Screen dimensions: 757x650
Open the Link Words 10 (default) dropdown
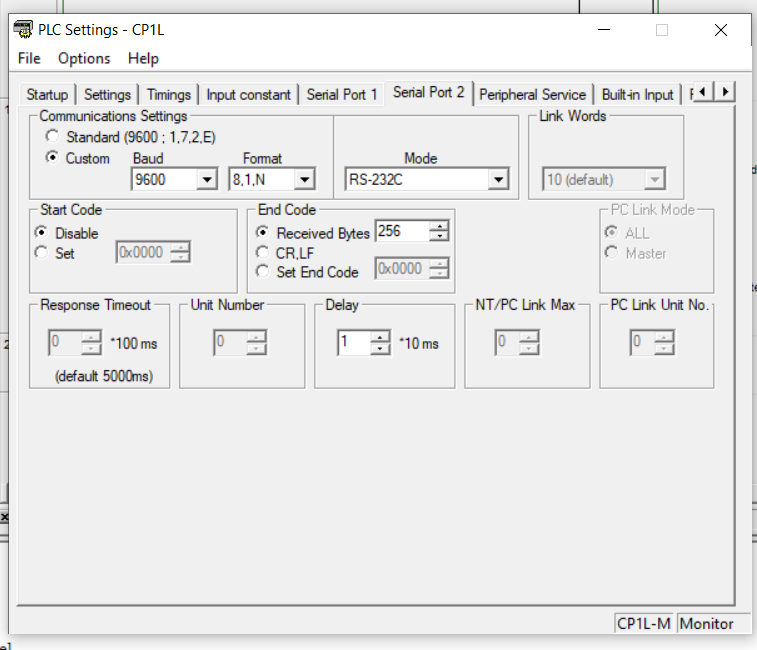[655, 180]
